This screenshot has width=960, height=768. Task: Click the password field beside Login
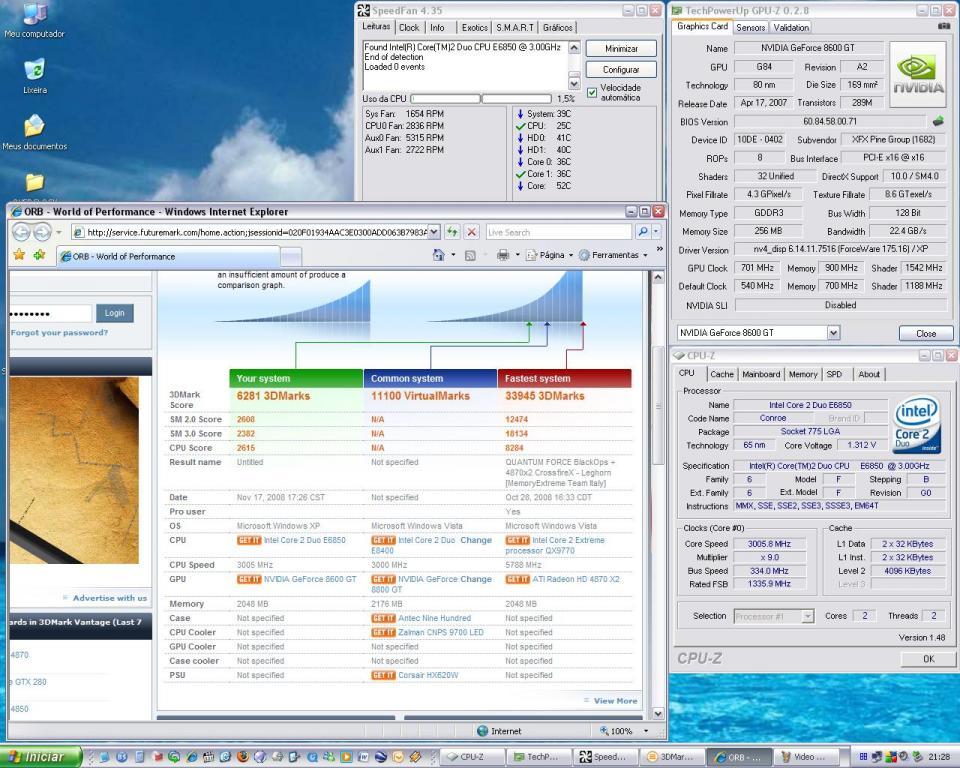50,314
